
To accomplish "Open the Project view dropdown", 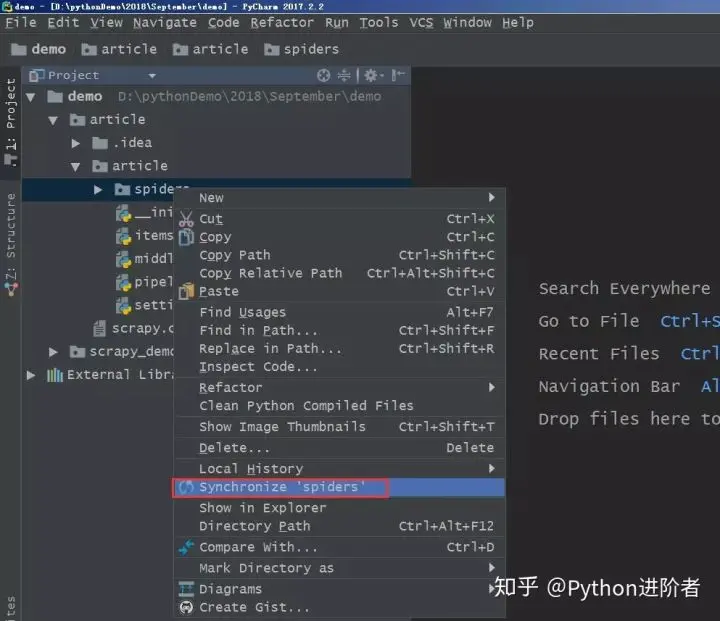I will click(152, 76).
